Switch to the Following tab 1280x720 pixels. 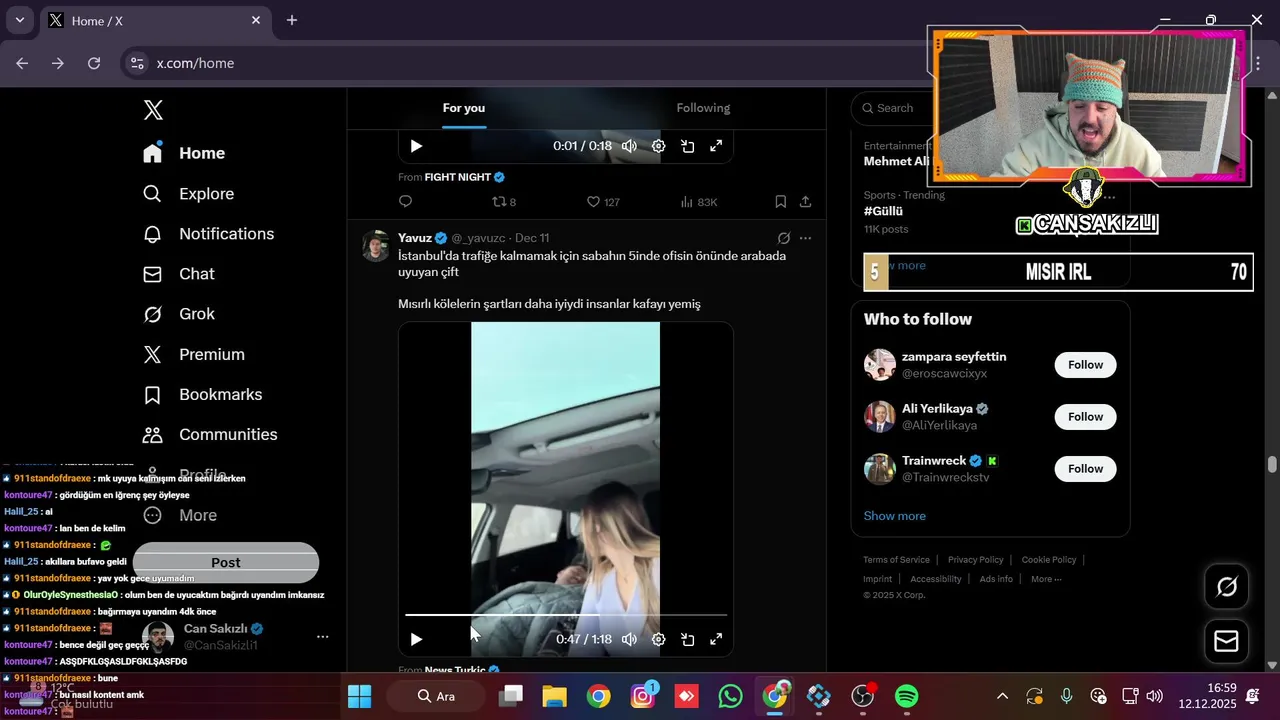click(x=703, y=108)
